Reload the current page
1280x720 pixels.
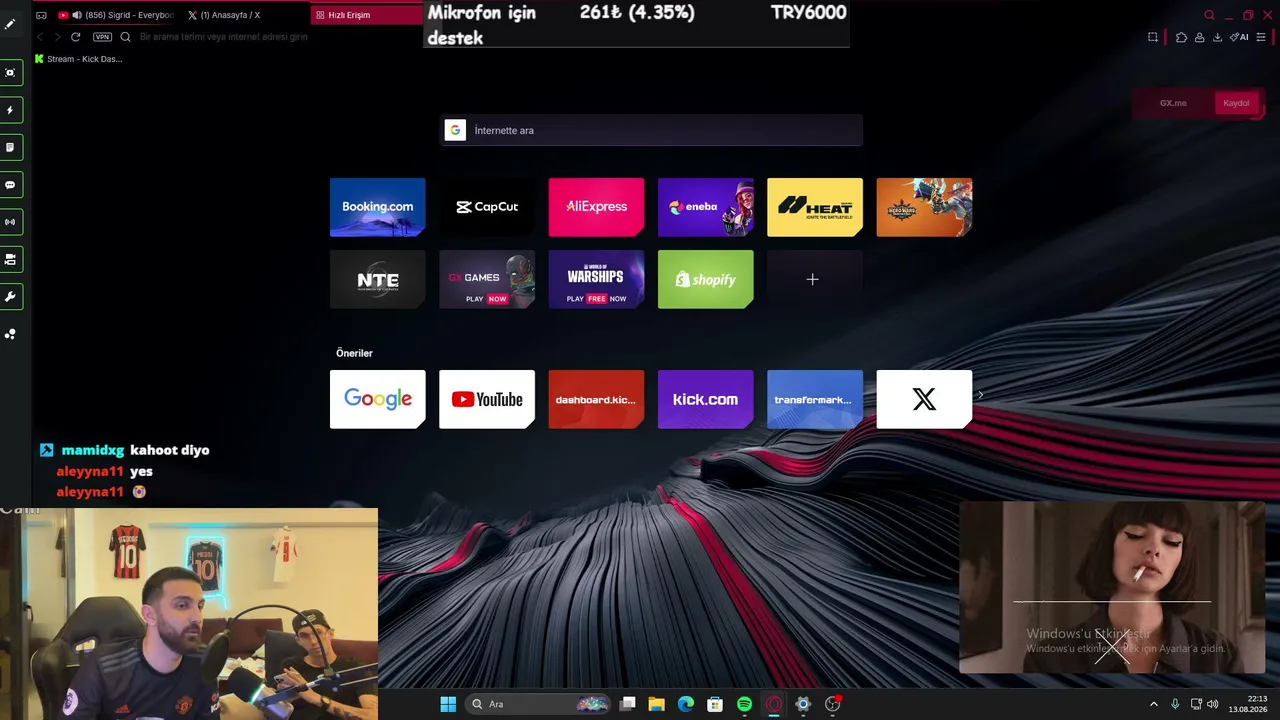(x=75, y=37)
